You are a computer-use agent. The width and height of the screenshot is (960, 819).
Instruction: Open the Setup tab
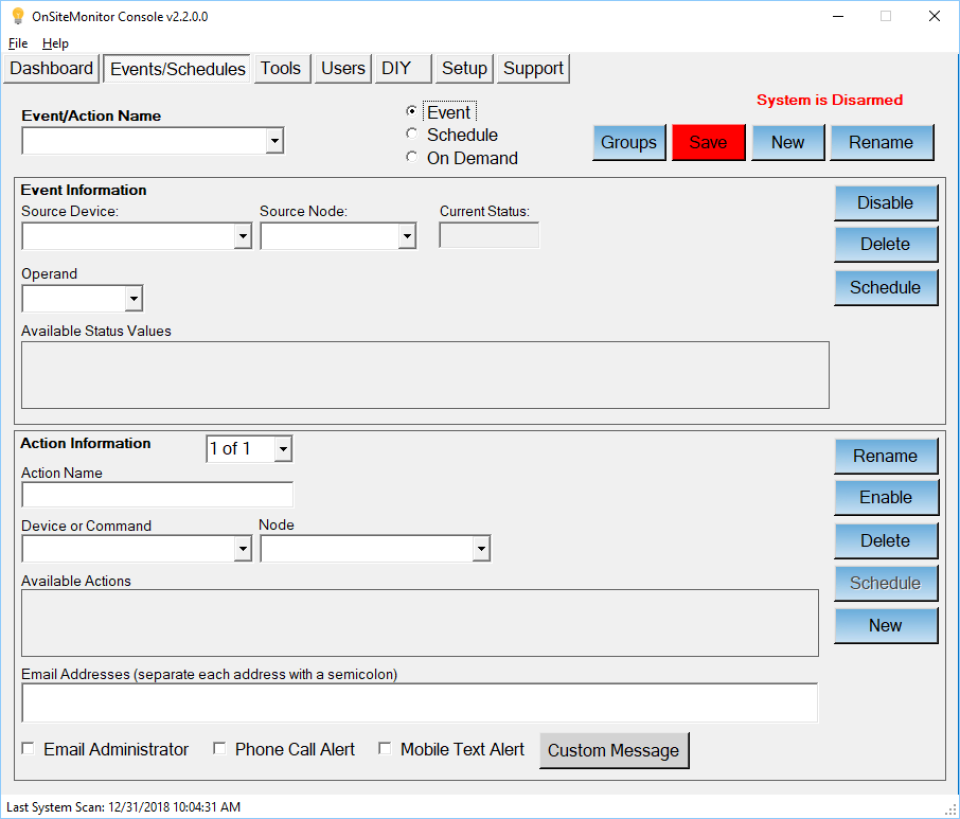[463, 68]
